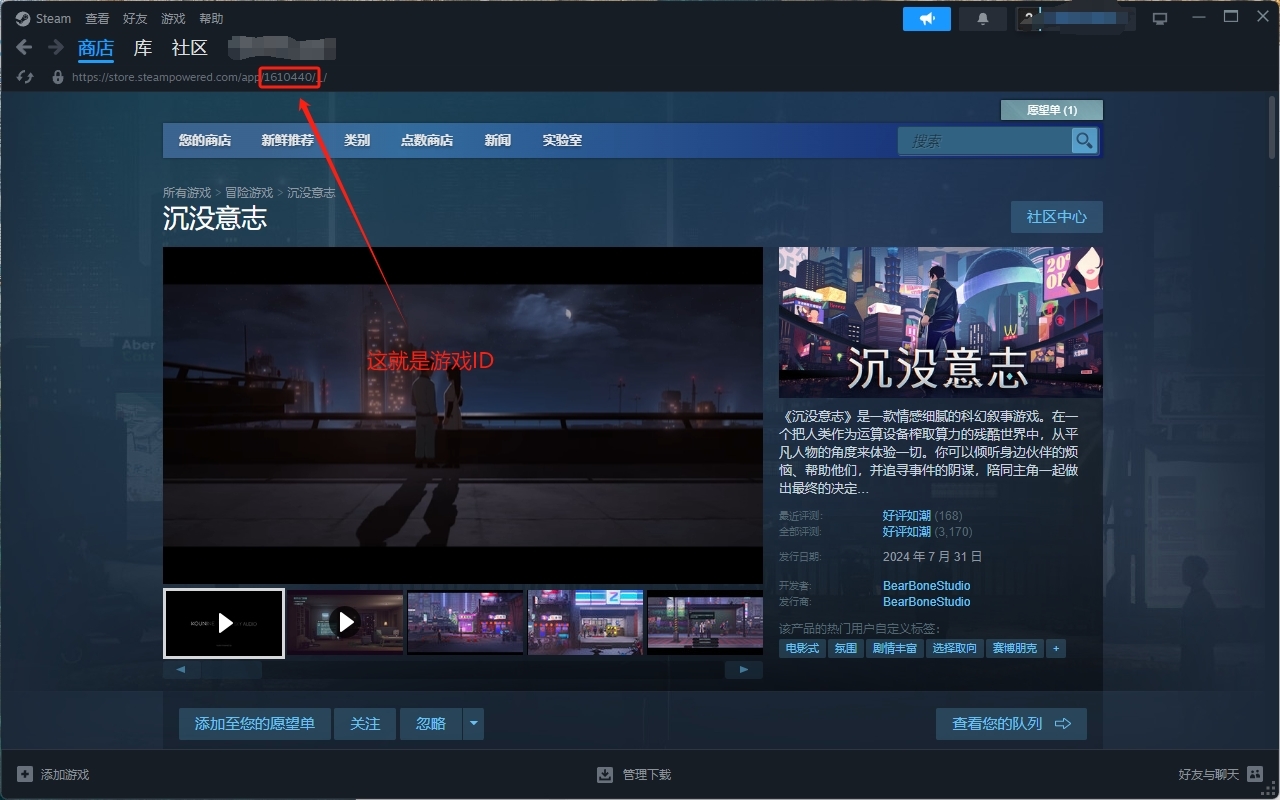This screenshot has height=800, width=1280.
Task: Select the third screenshot thumbnail
Action: (465, 622)
